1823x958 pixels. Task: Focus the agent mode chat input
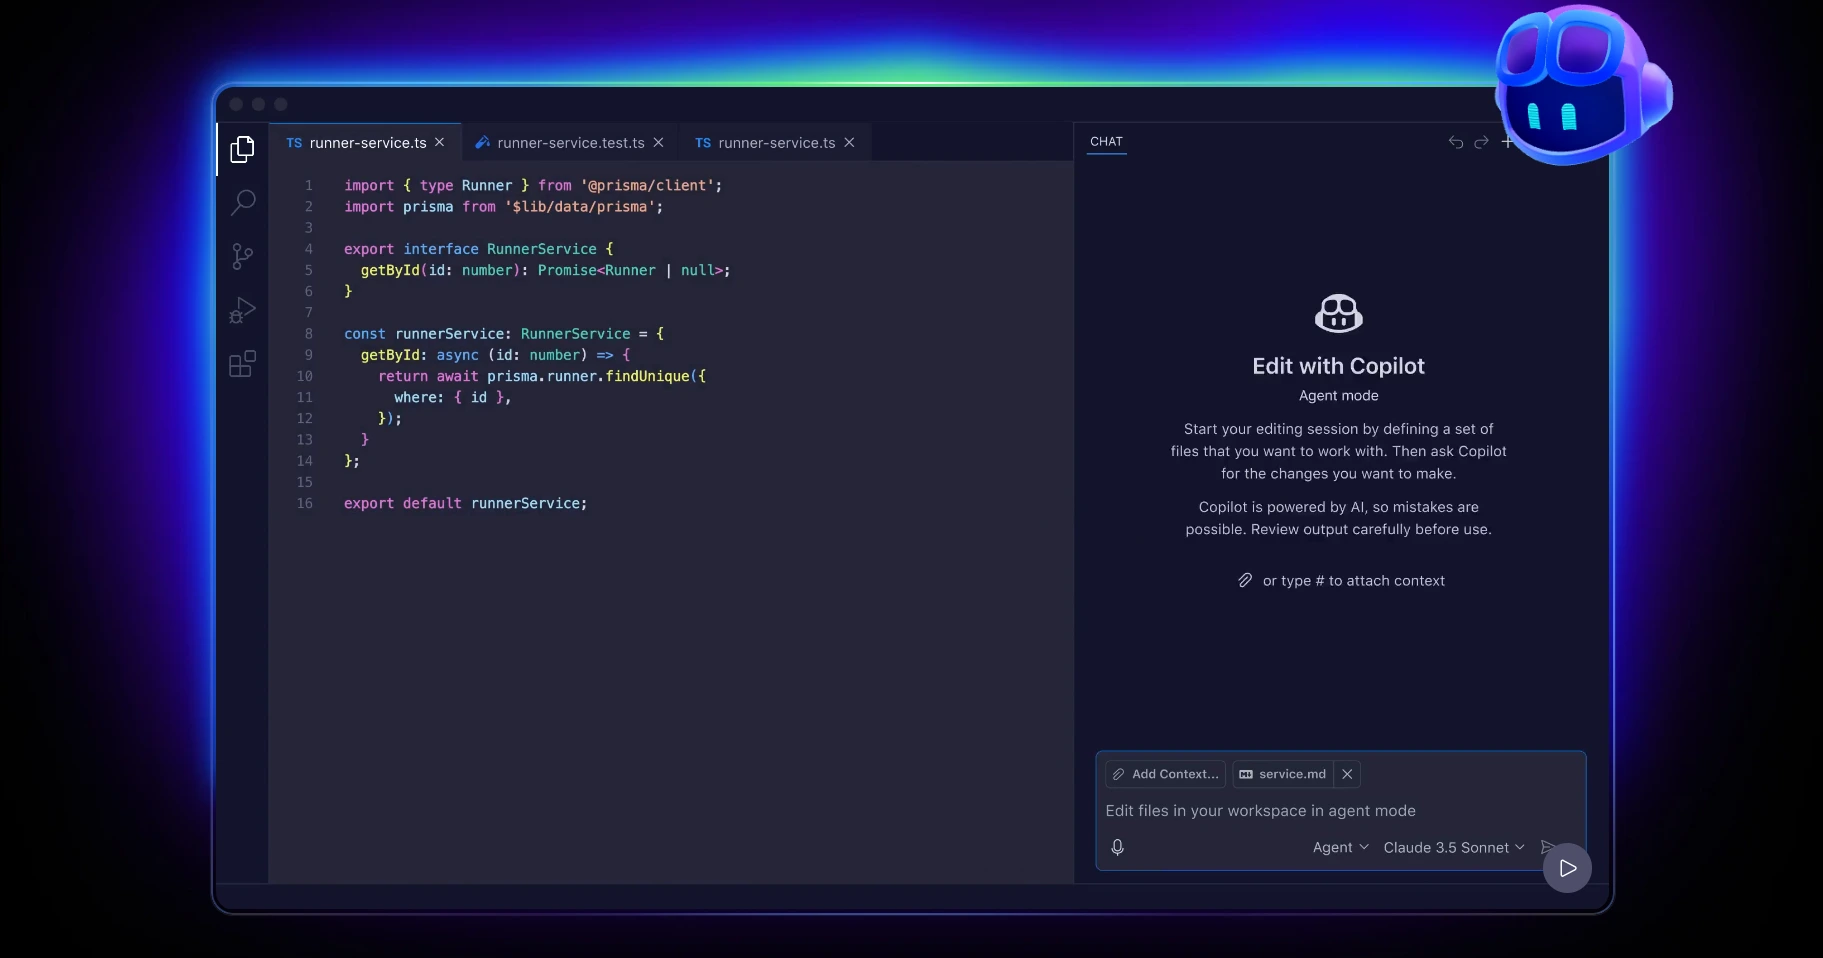pyautogui.click(x=1340, y=811)
